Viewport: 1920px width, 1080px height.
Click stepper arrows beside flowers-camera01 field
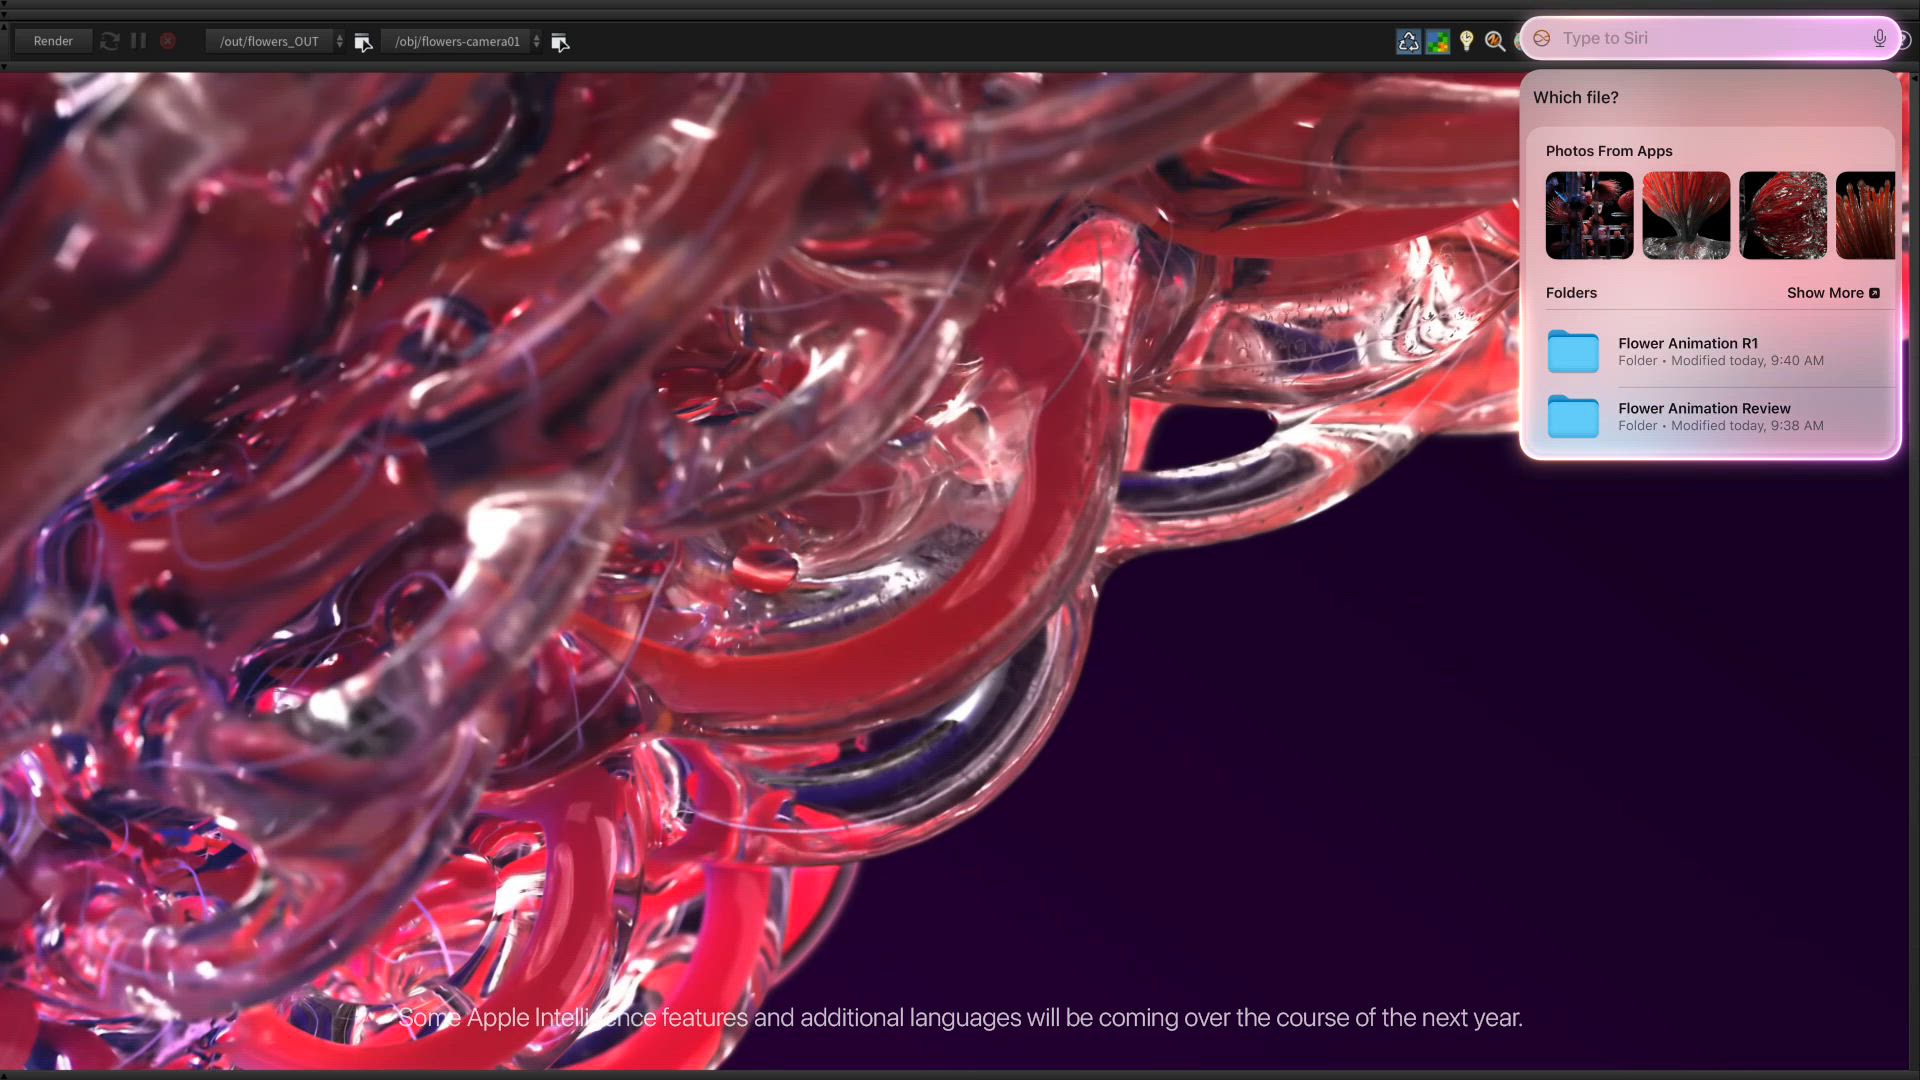pos(537,41)
